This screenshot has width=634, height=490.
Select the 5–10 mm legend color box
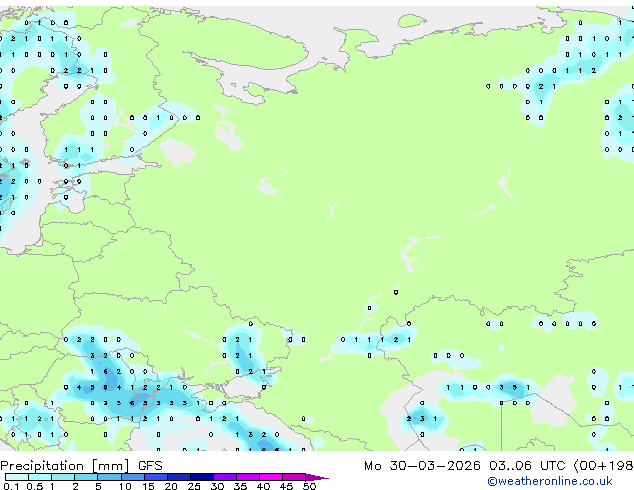point(110,477)
